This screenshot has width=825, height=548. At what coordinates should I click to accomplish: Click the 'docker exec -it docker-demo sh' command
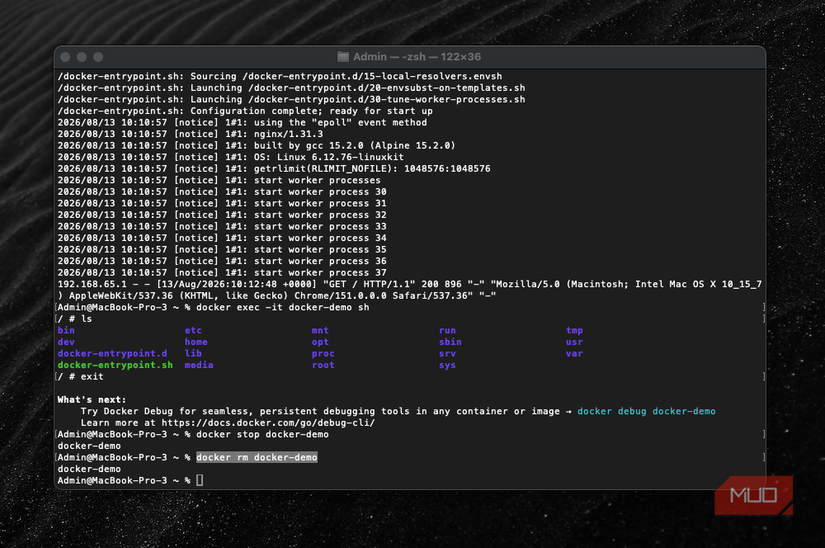click(283, 307)
